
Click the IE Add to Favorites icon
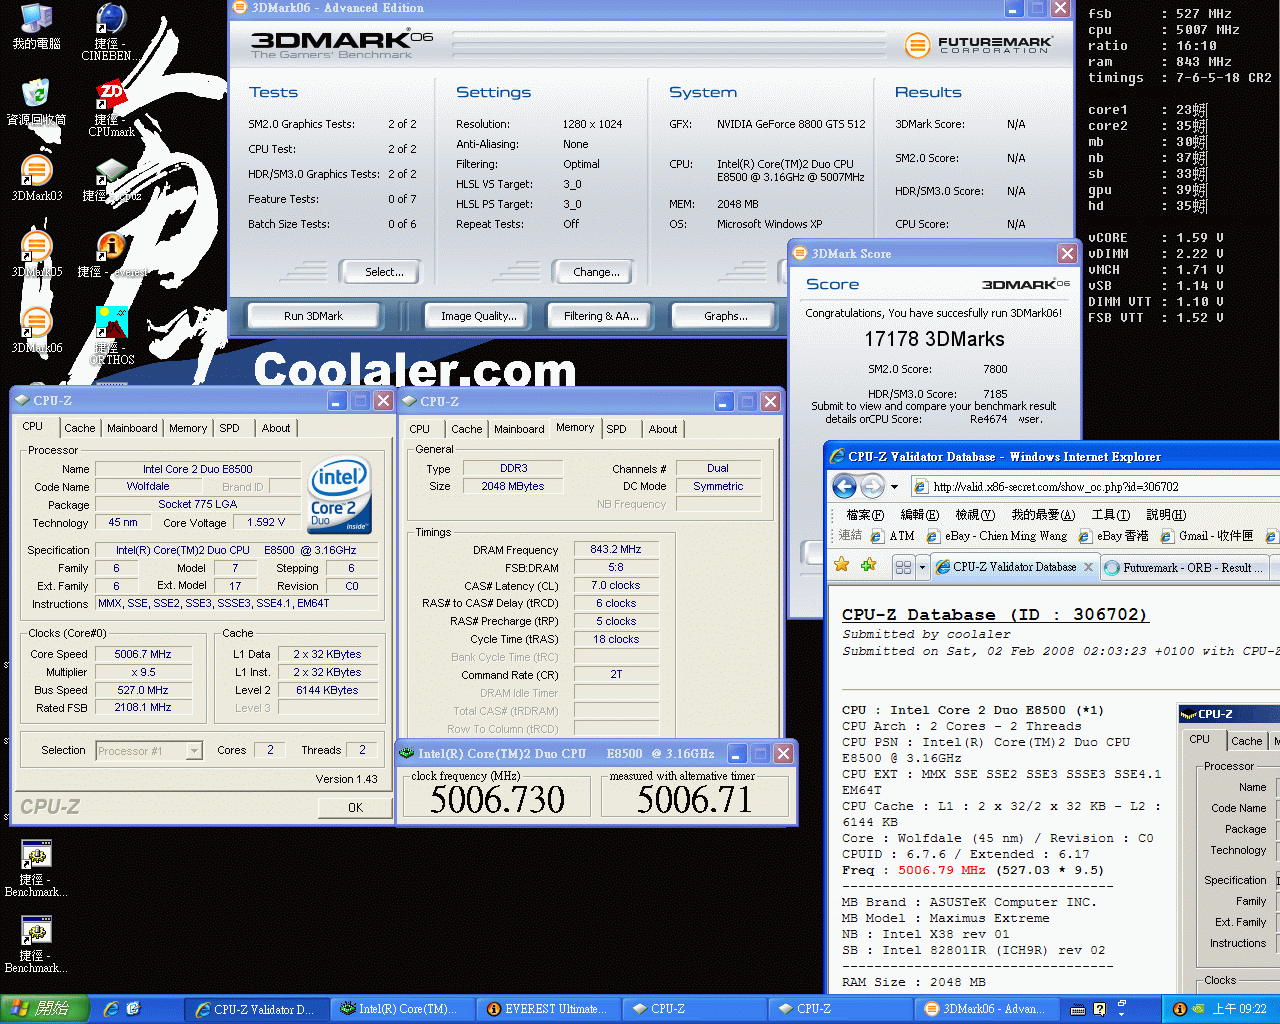868,566
